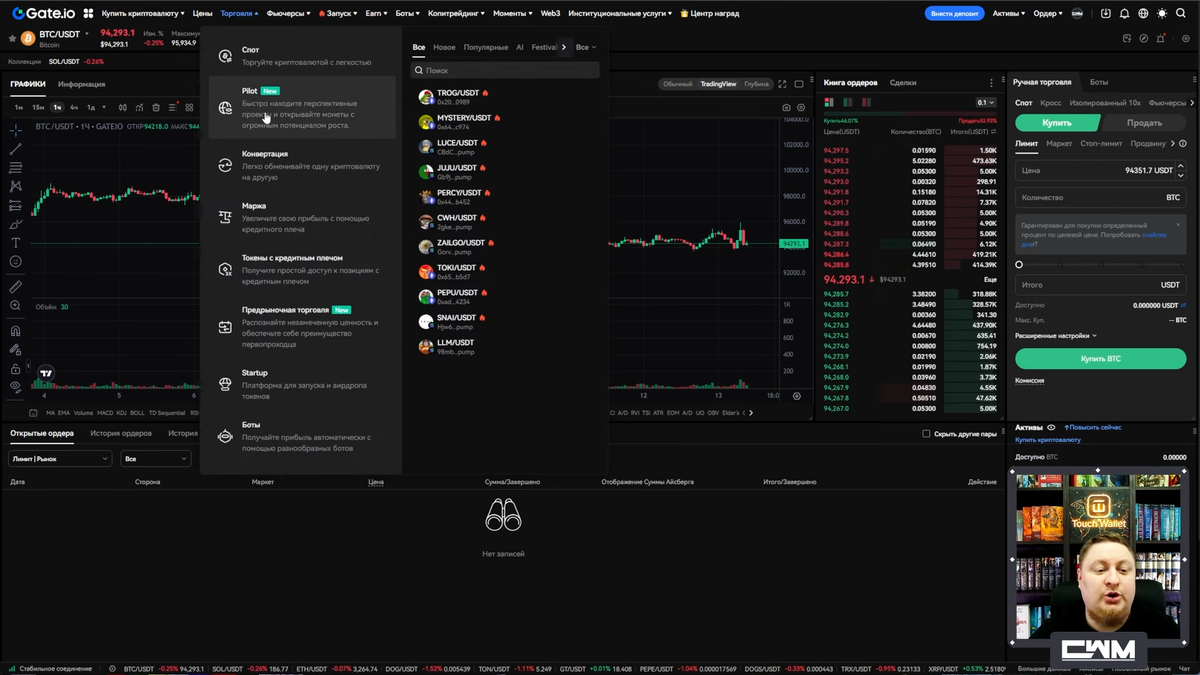This screenshot has height=675, width=1200.
Task: Switch to the Сделки tab
Action: (x=903, y=83)
